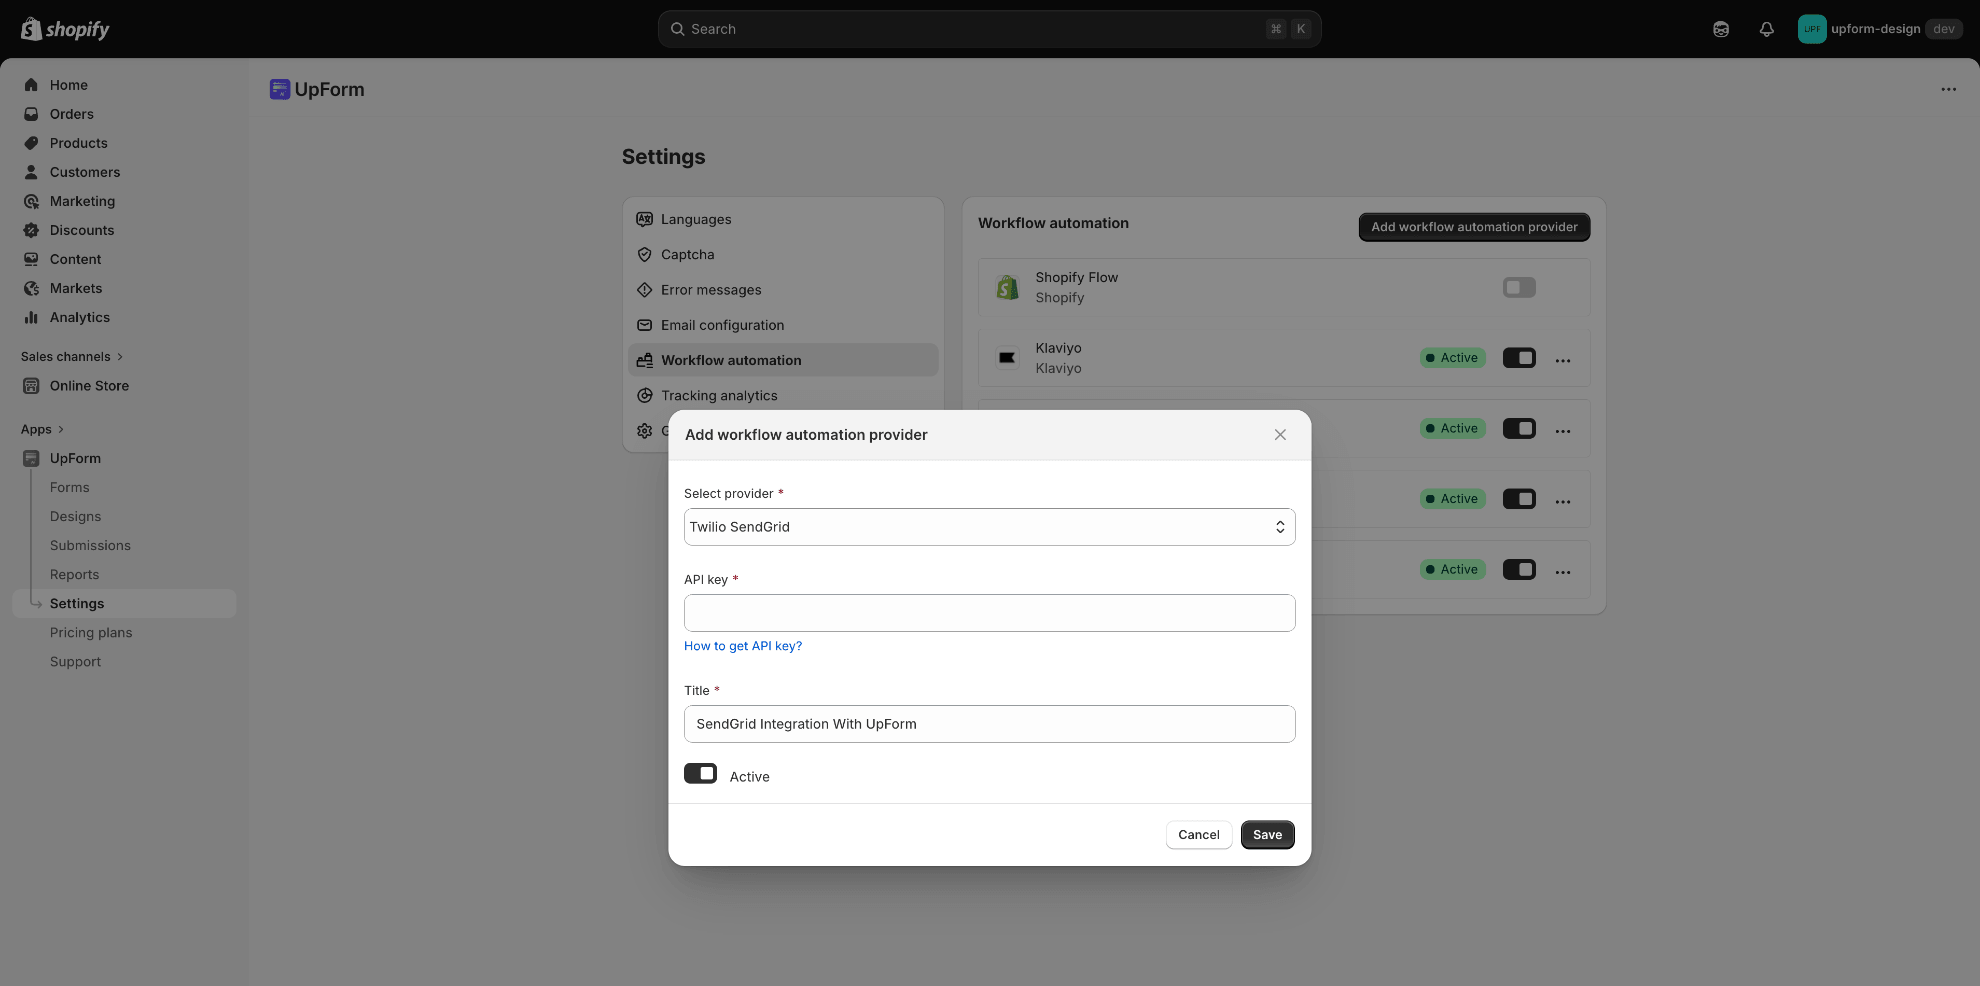This screenshot has width=1980, height=986.
Task: Click the Markets globe icon
Action: (x=31, y=288)
